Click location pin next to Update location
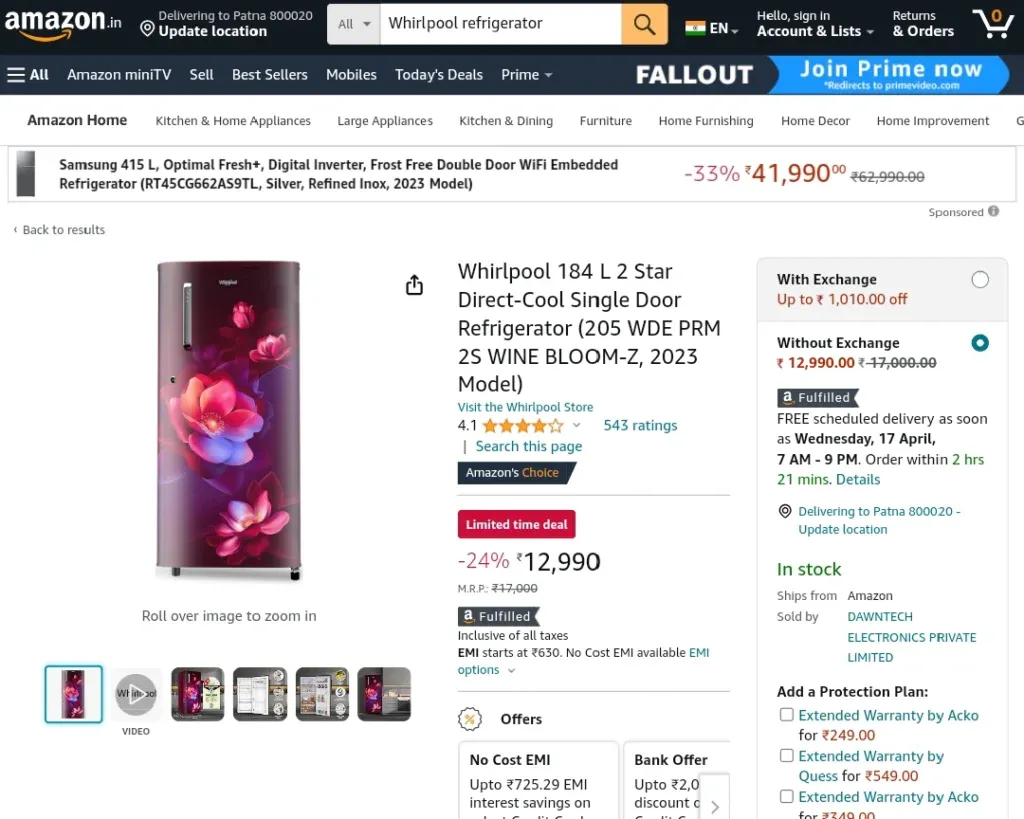This screenshot has height=819, width=1024. [x=147, y=29]
